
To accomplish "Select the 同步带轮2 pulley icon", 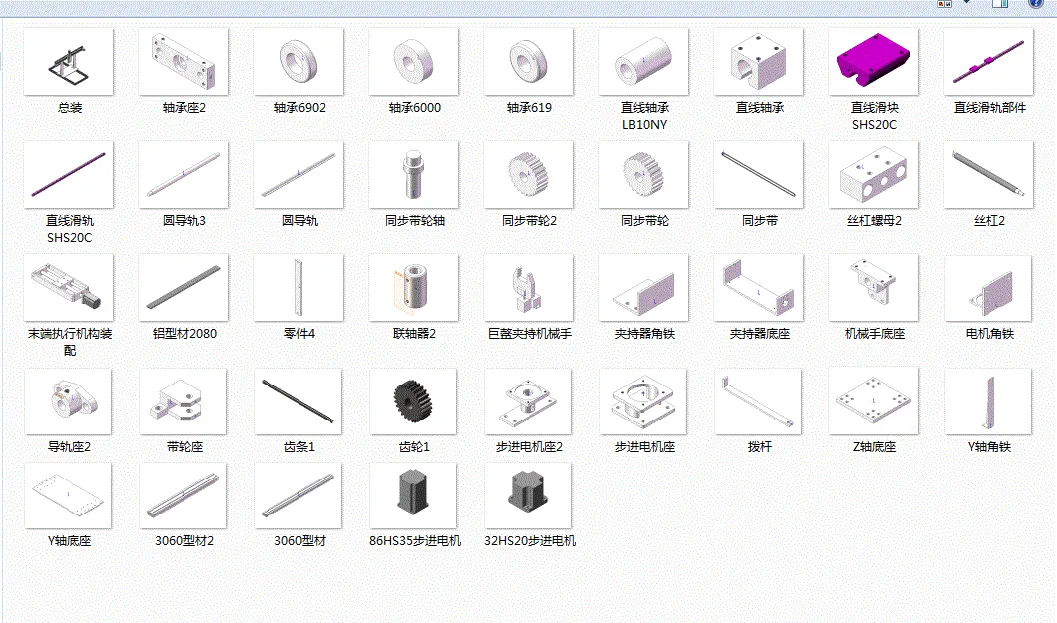I will click(529, 175).
